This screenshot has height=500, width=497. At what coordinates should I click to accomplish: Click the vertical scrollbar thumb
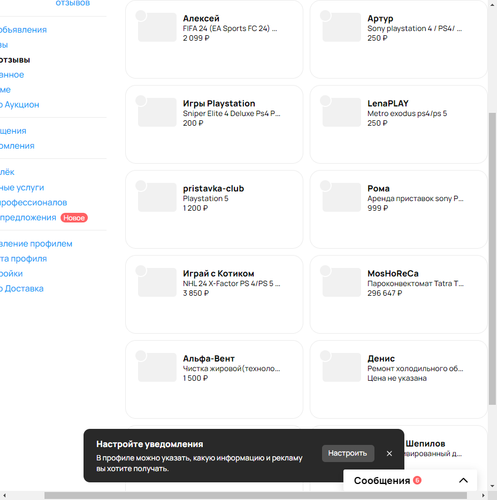click(x=492, y=259)
